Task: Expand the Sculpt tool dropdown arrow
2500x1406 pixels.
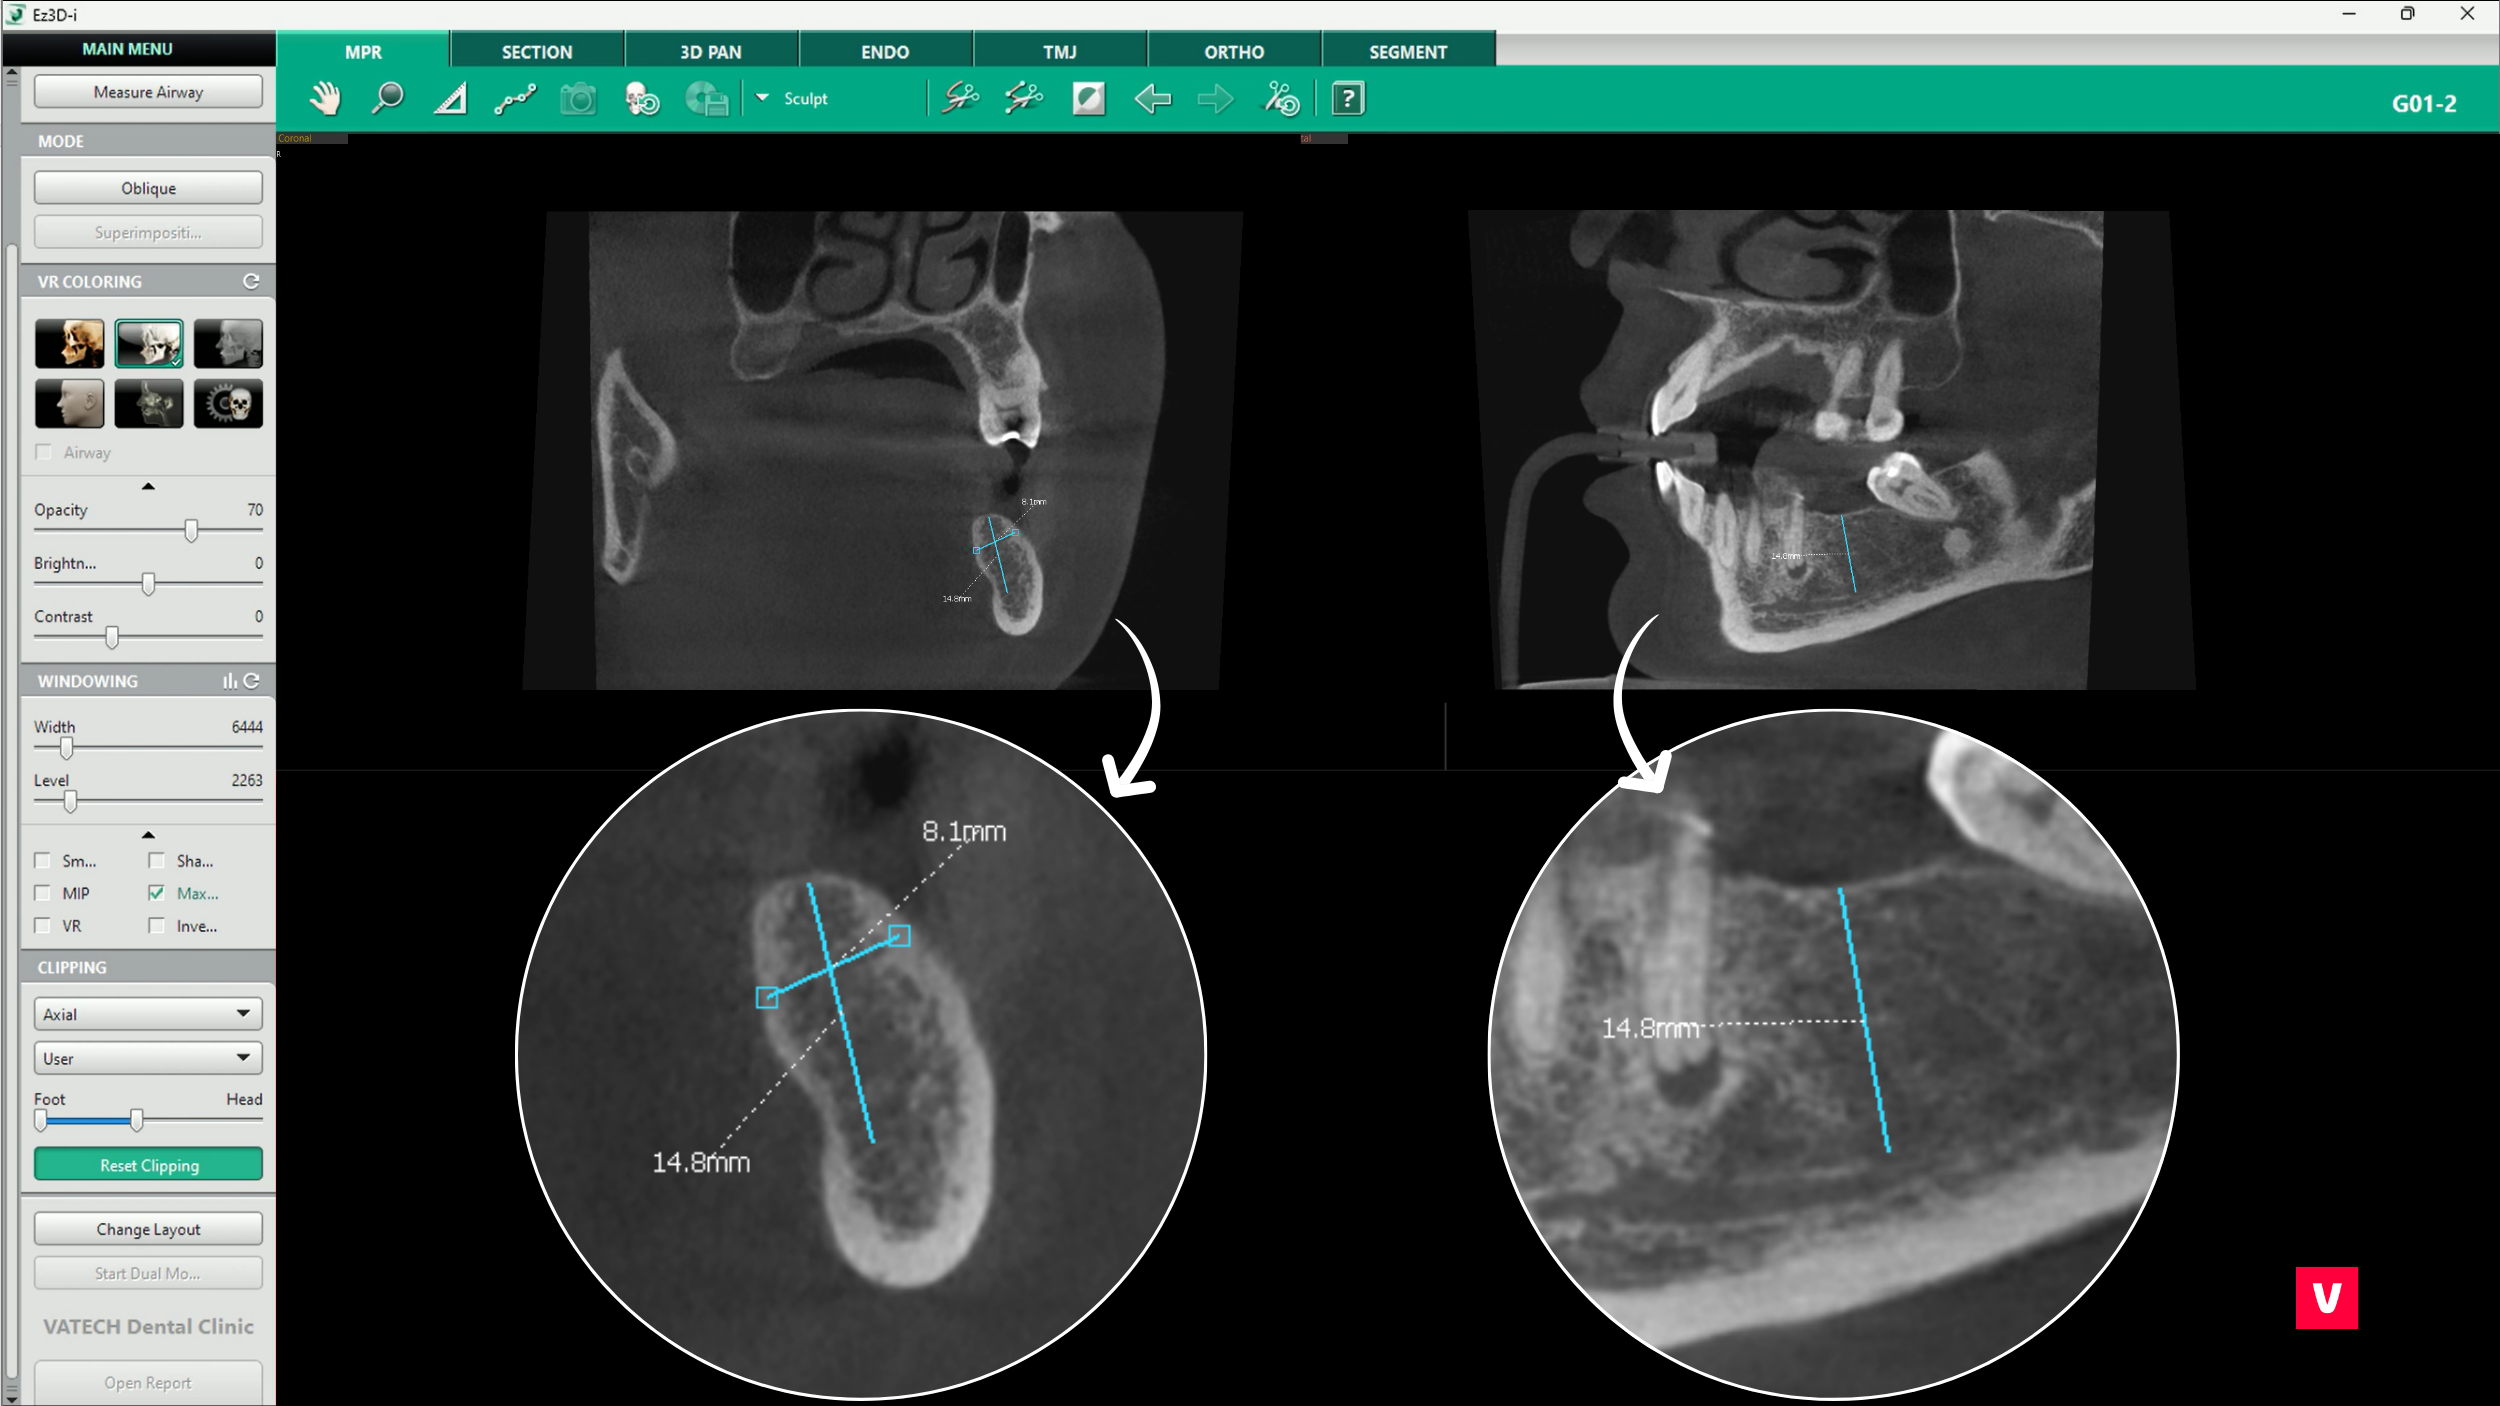Action: point(762,98)
